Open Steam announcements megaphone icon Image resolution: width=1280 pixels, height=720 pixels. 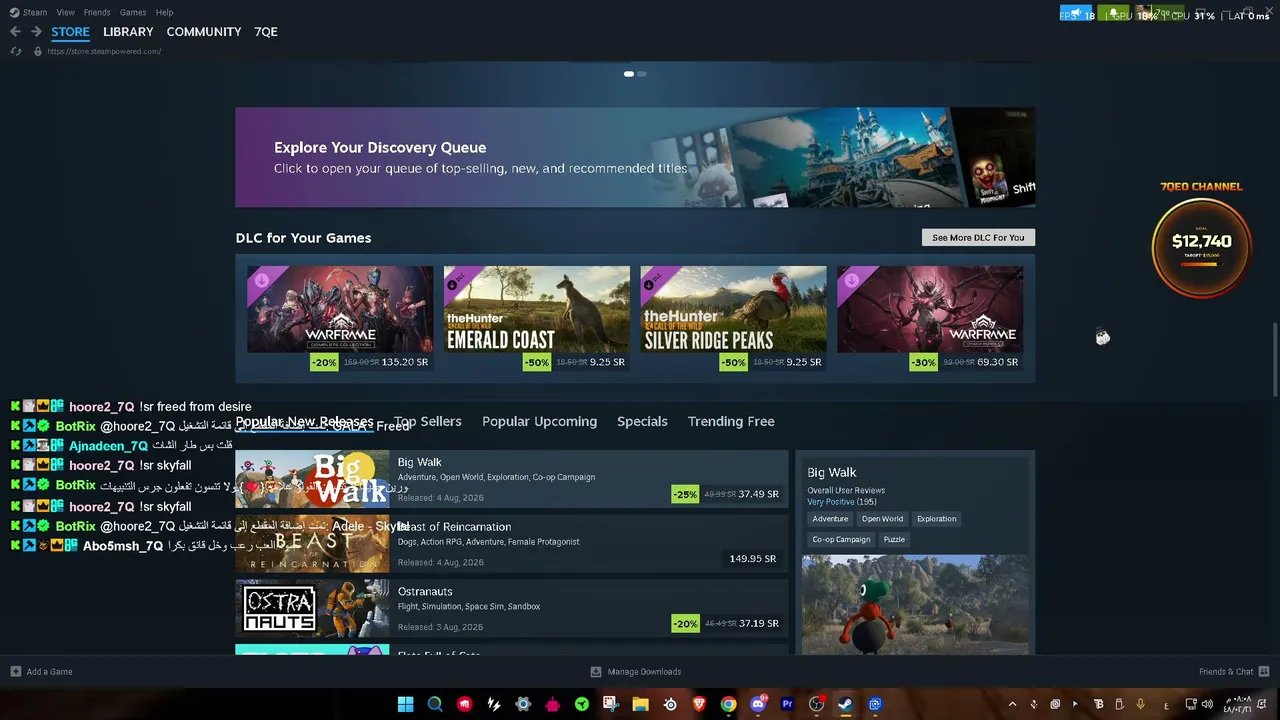pyautogui.click(x=1076, y=13)
